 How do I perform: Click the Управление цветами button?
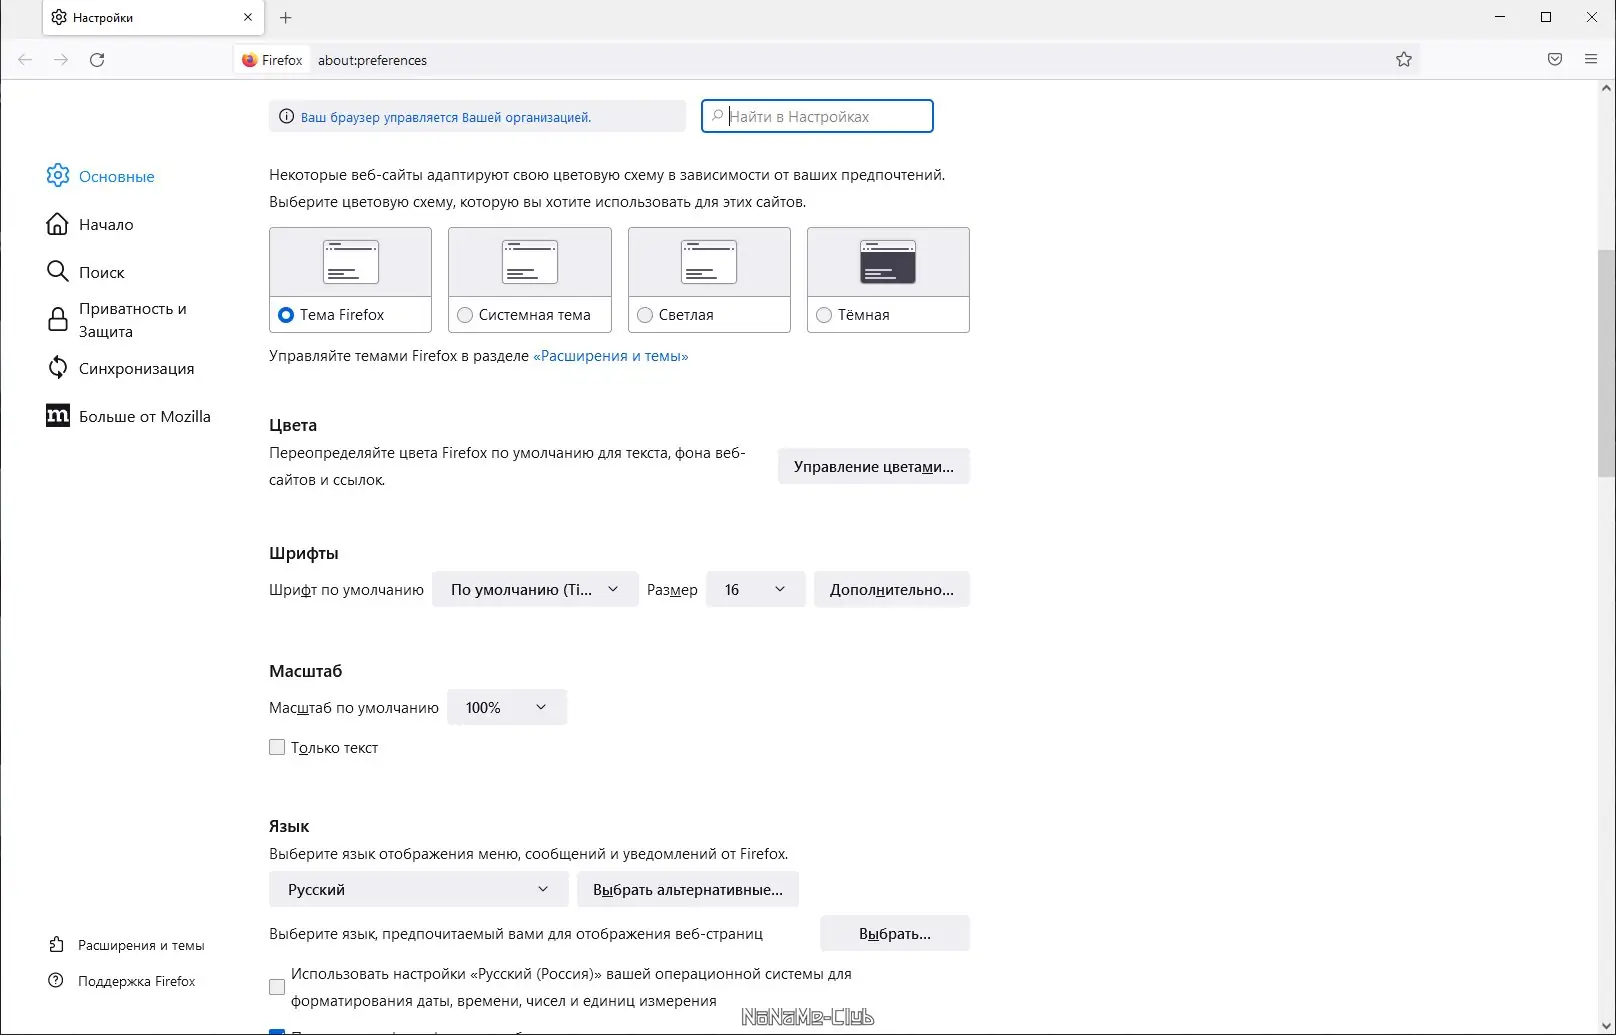coord(873,467)
